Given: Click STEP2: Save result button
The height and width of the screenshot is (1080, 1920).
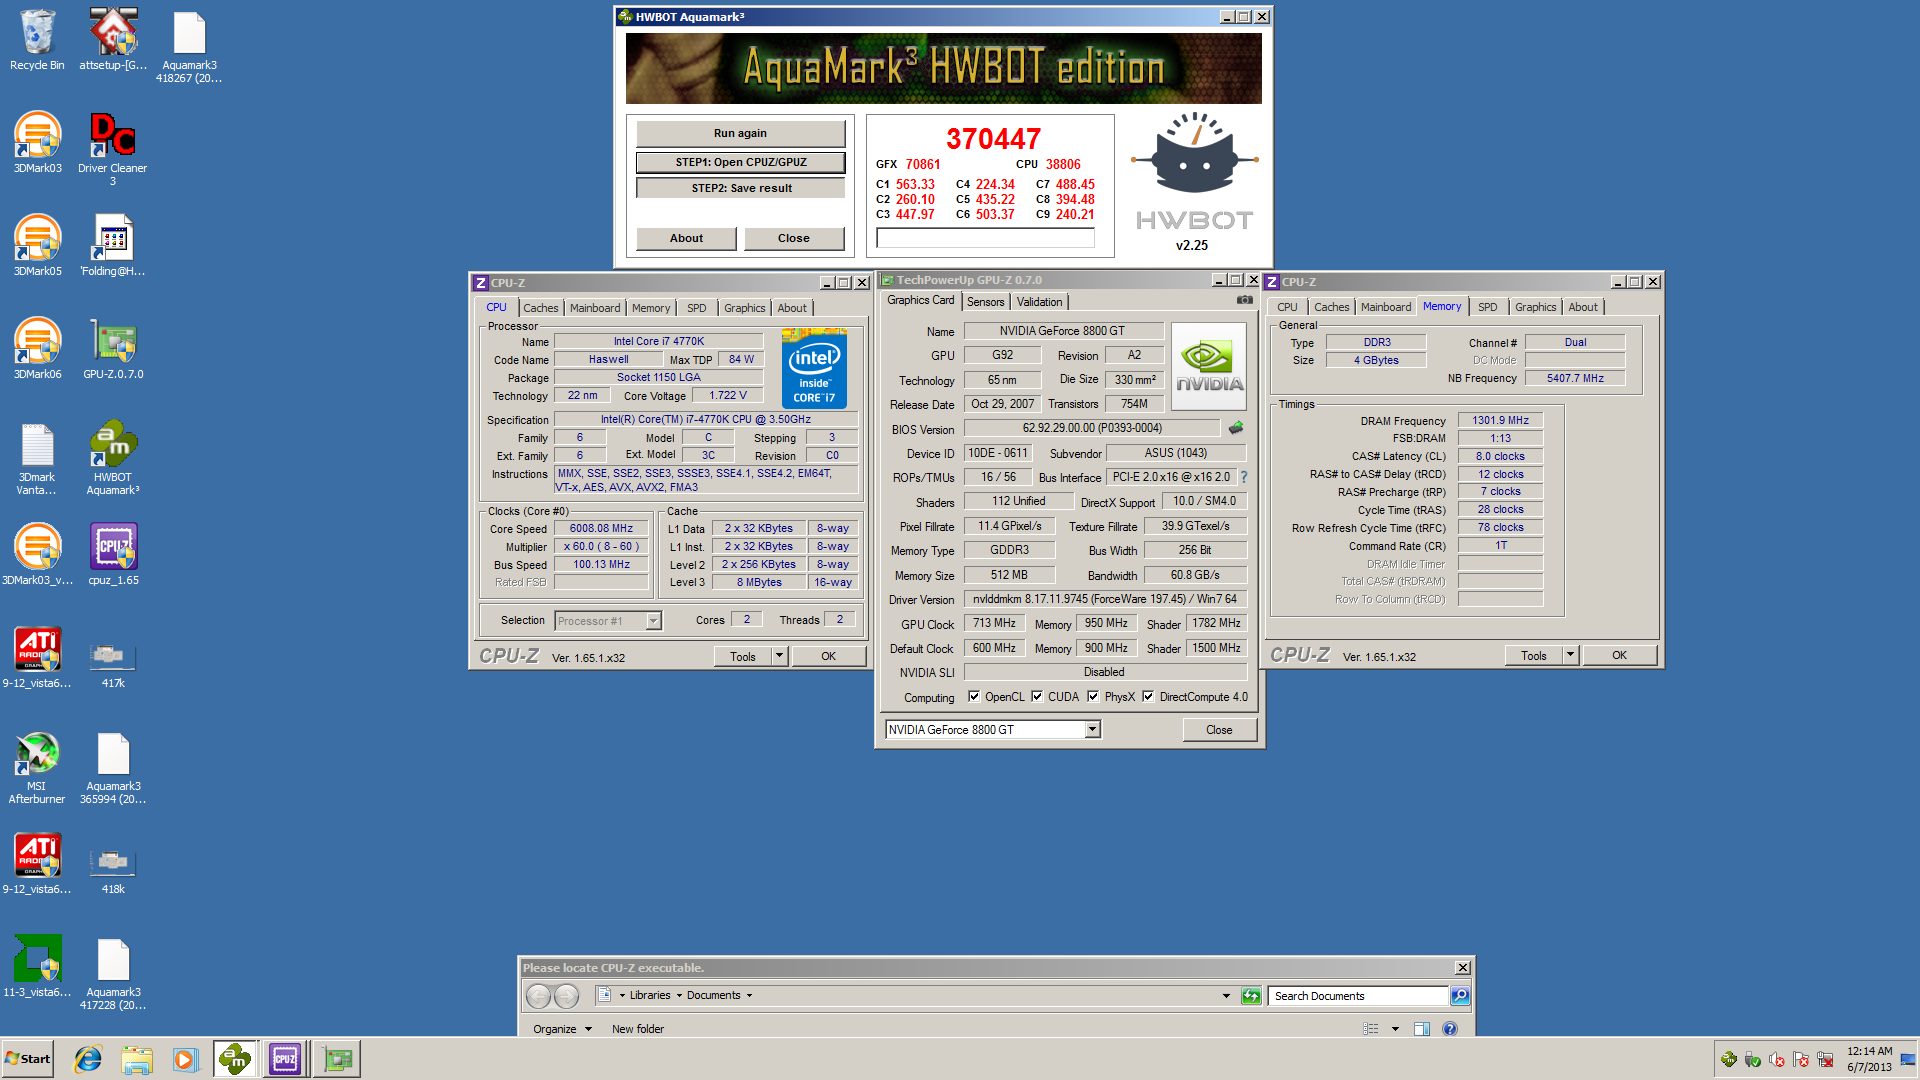Looking at the screenshot, I should 740,188.
